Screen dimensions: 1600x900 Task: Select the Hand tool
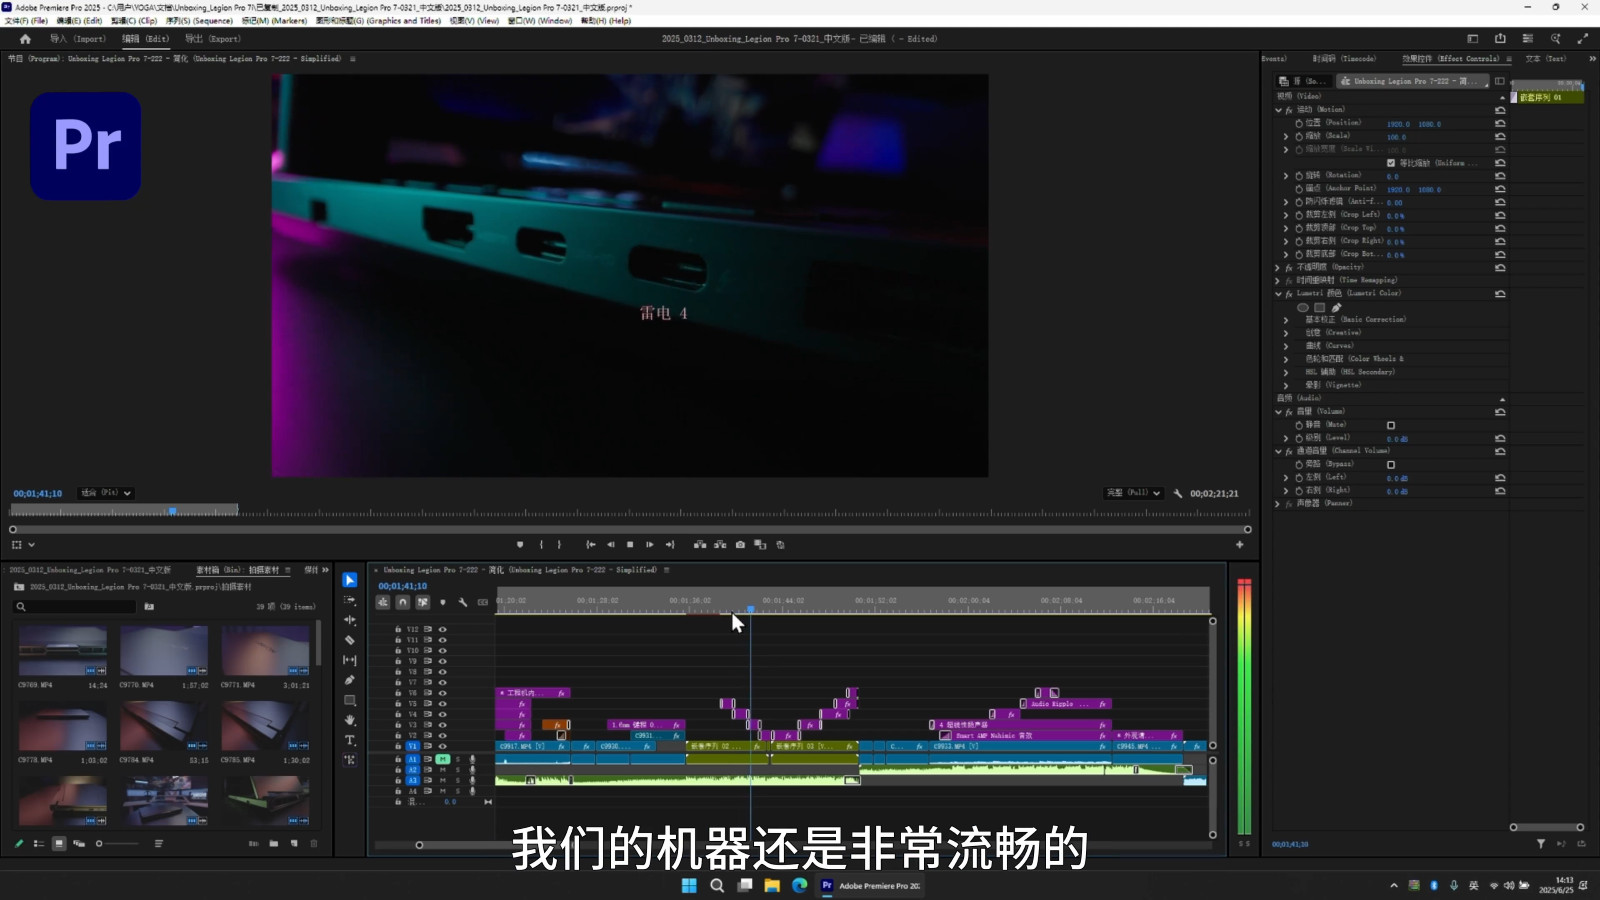point(349,720)
